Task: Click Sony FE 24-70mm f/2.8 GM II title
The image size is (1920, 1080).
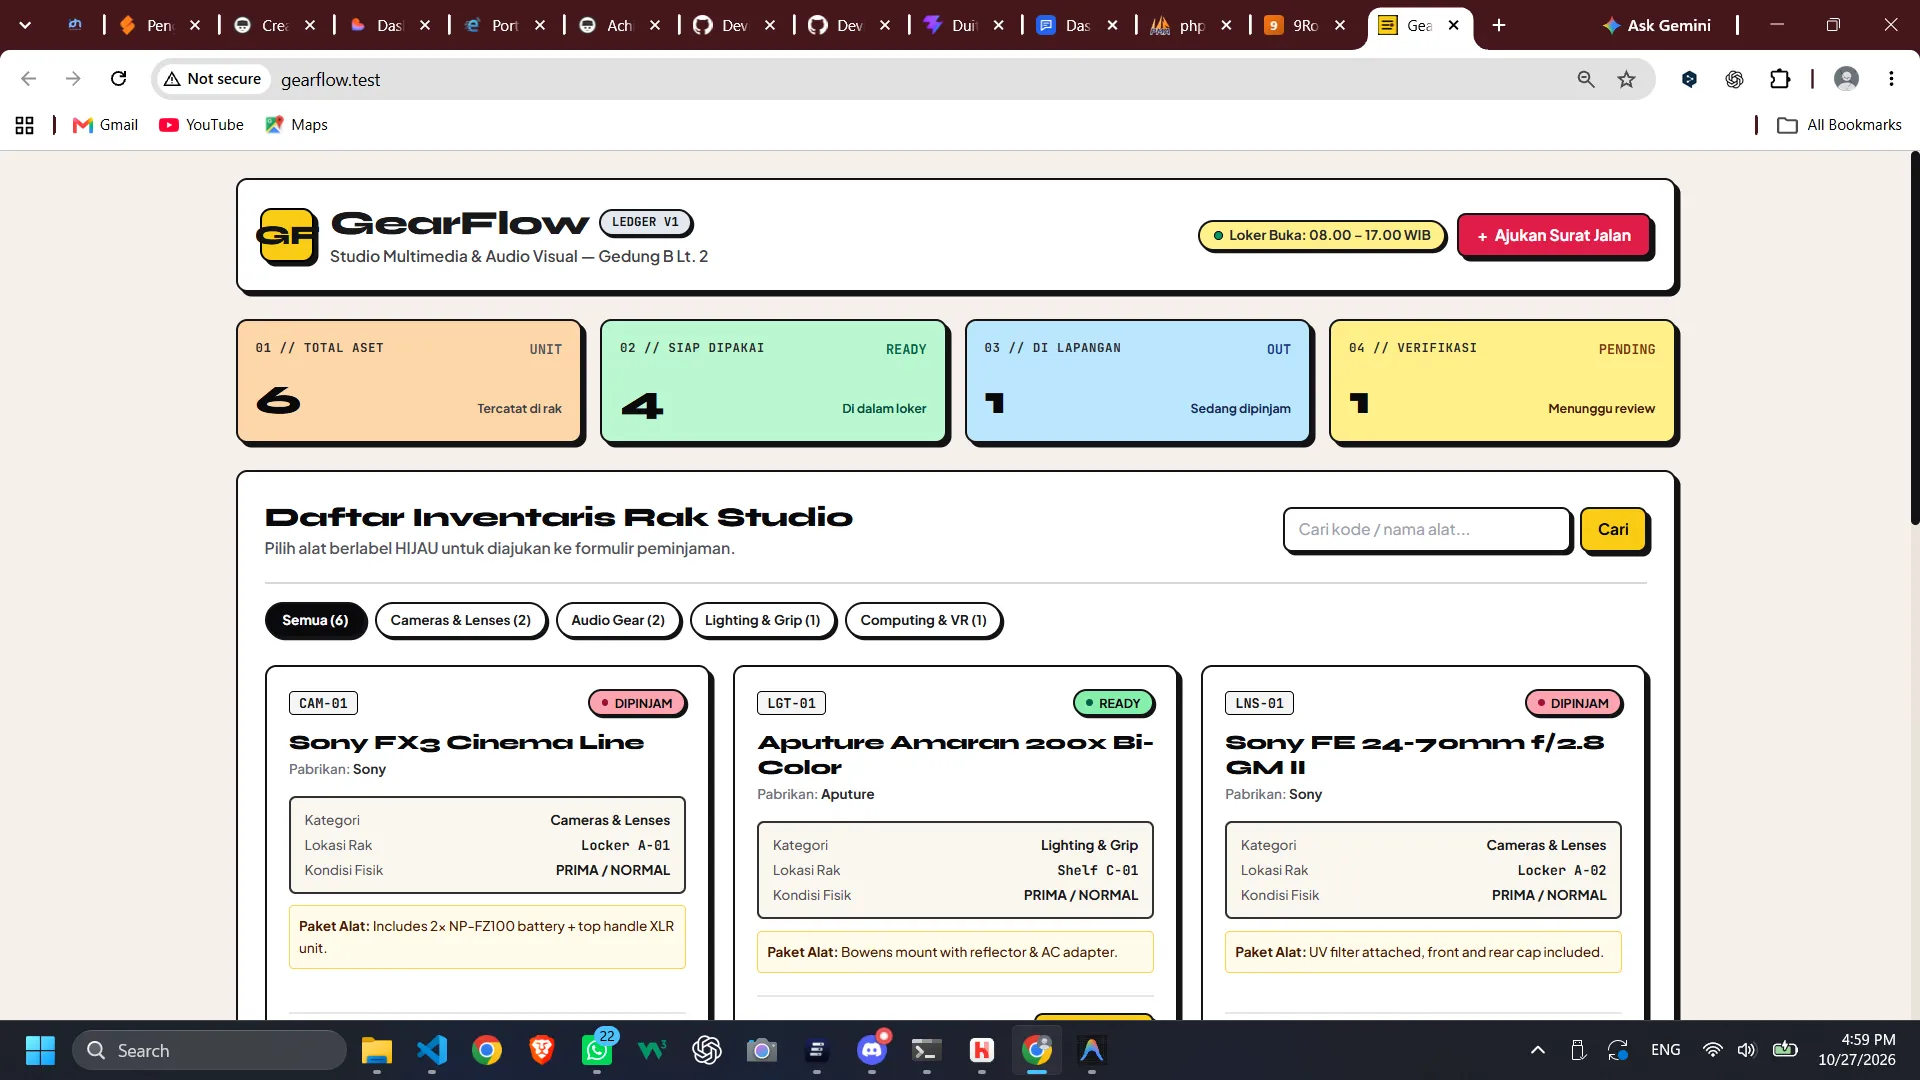Action: [1414, 755]
